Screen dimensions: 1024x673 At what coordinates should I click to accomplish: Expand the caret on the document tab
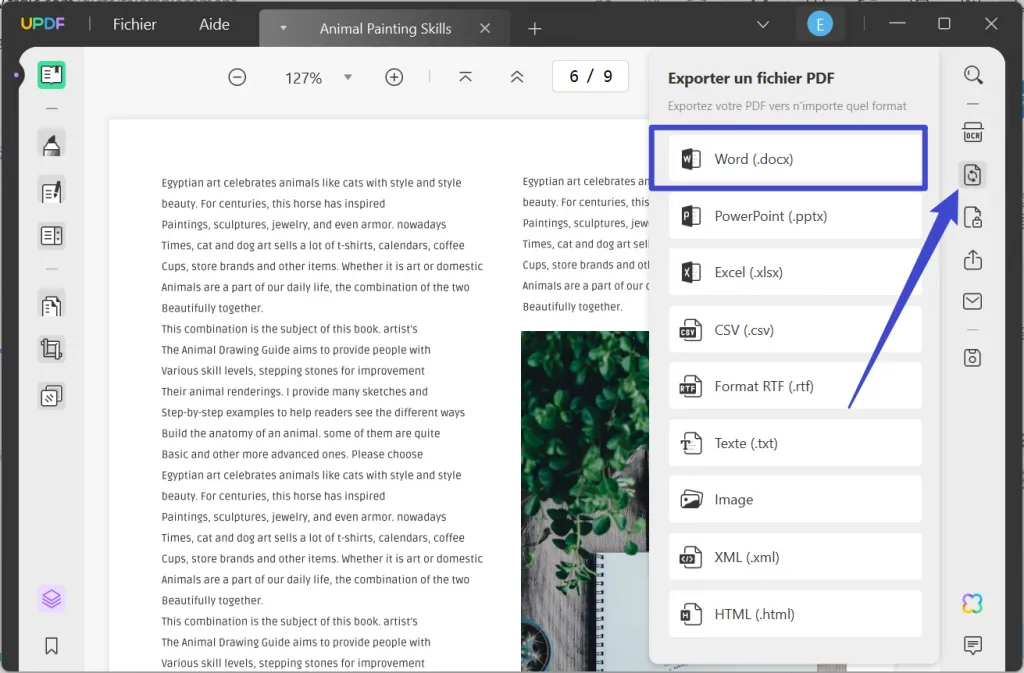click(283, 28)
